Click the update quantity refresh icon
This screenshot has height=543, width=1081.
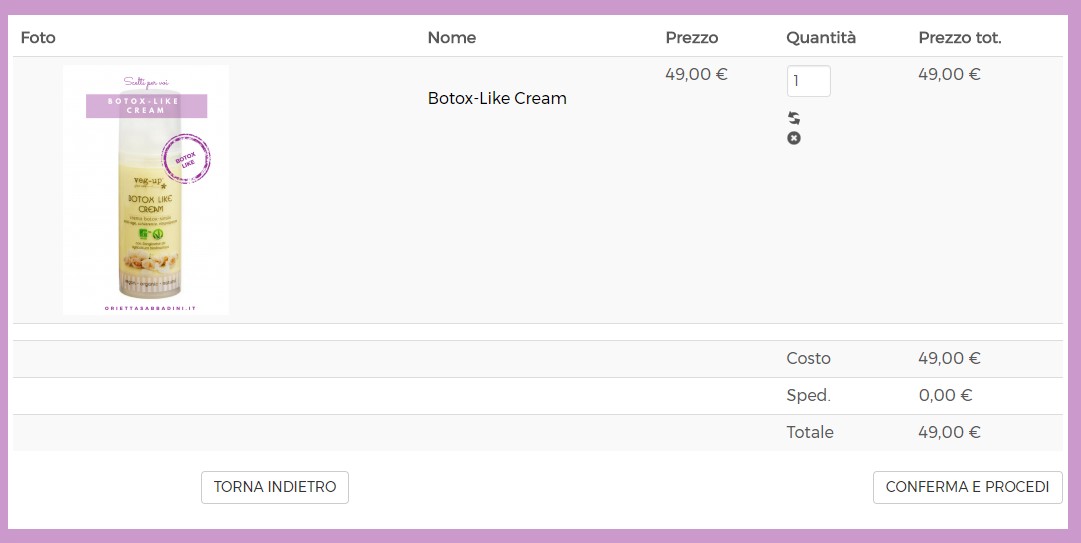click(794, 118)
